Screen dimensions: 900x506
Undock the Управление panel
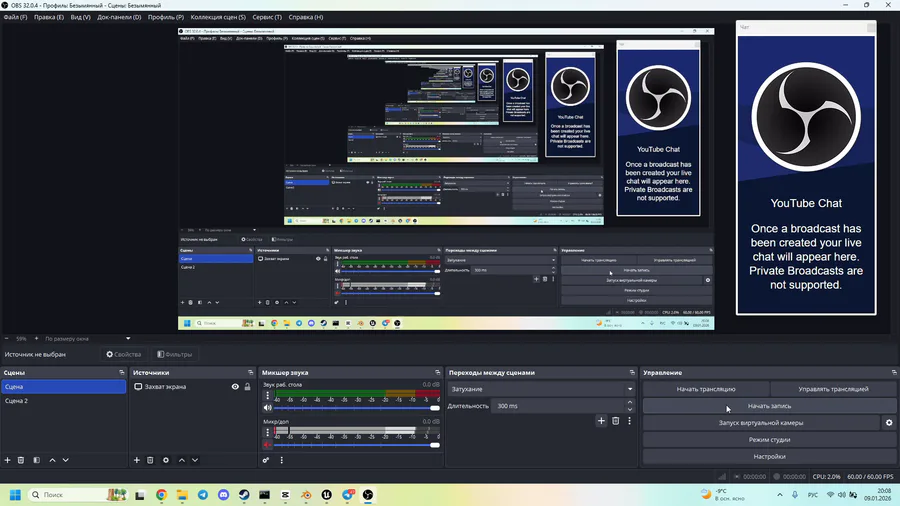pos(894,372)
